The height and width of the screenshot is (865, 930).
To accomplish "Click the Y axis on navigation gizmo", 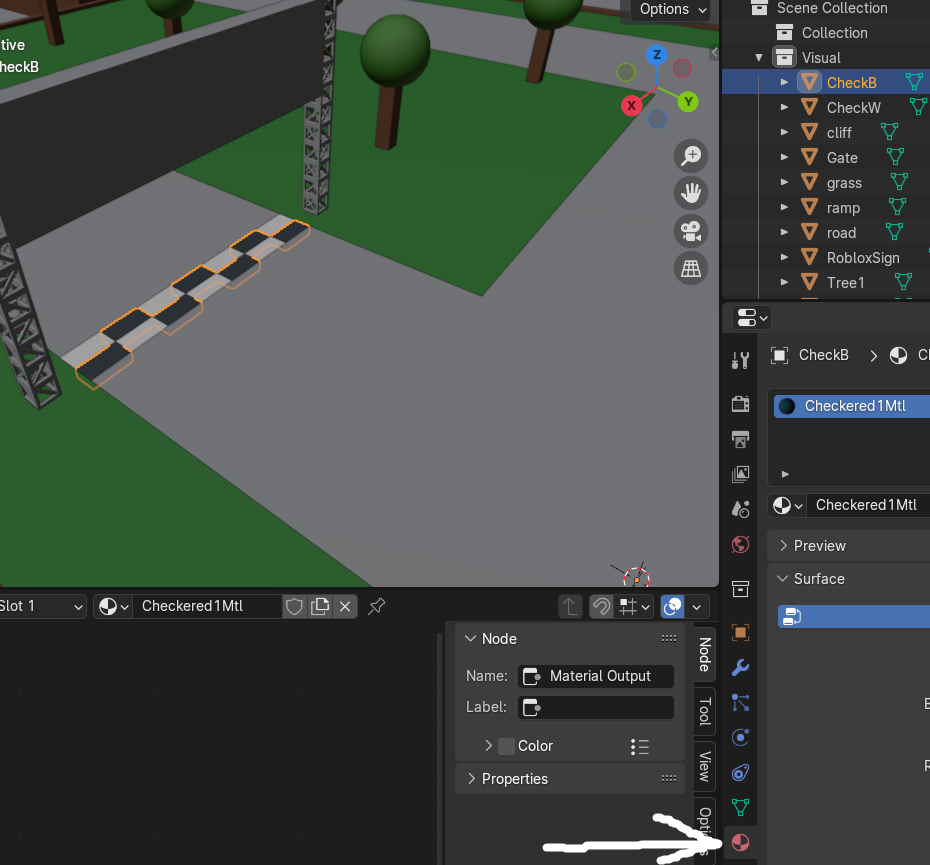I will pos(688,101).
